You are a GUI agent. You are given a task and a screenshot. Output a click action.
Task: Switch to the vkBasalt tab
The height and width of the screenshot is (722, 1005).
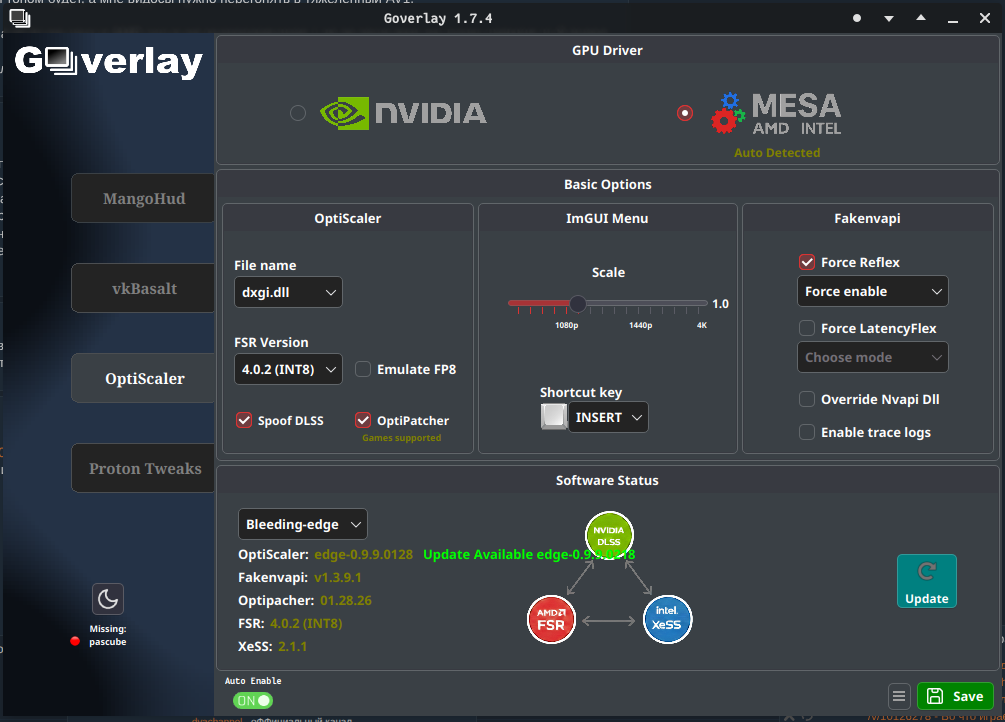144,288
